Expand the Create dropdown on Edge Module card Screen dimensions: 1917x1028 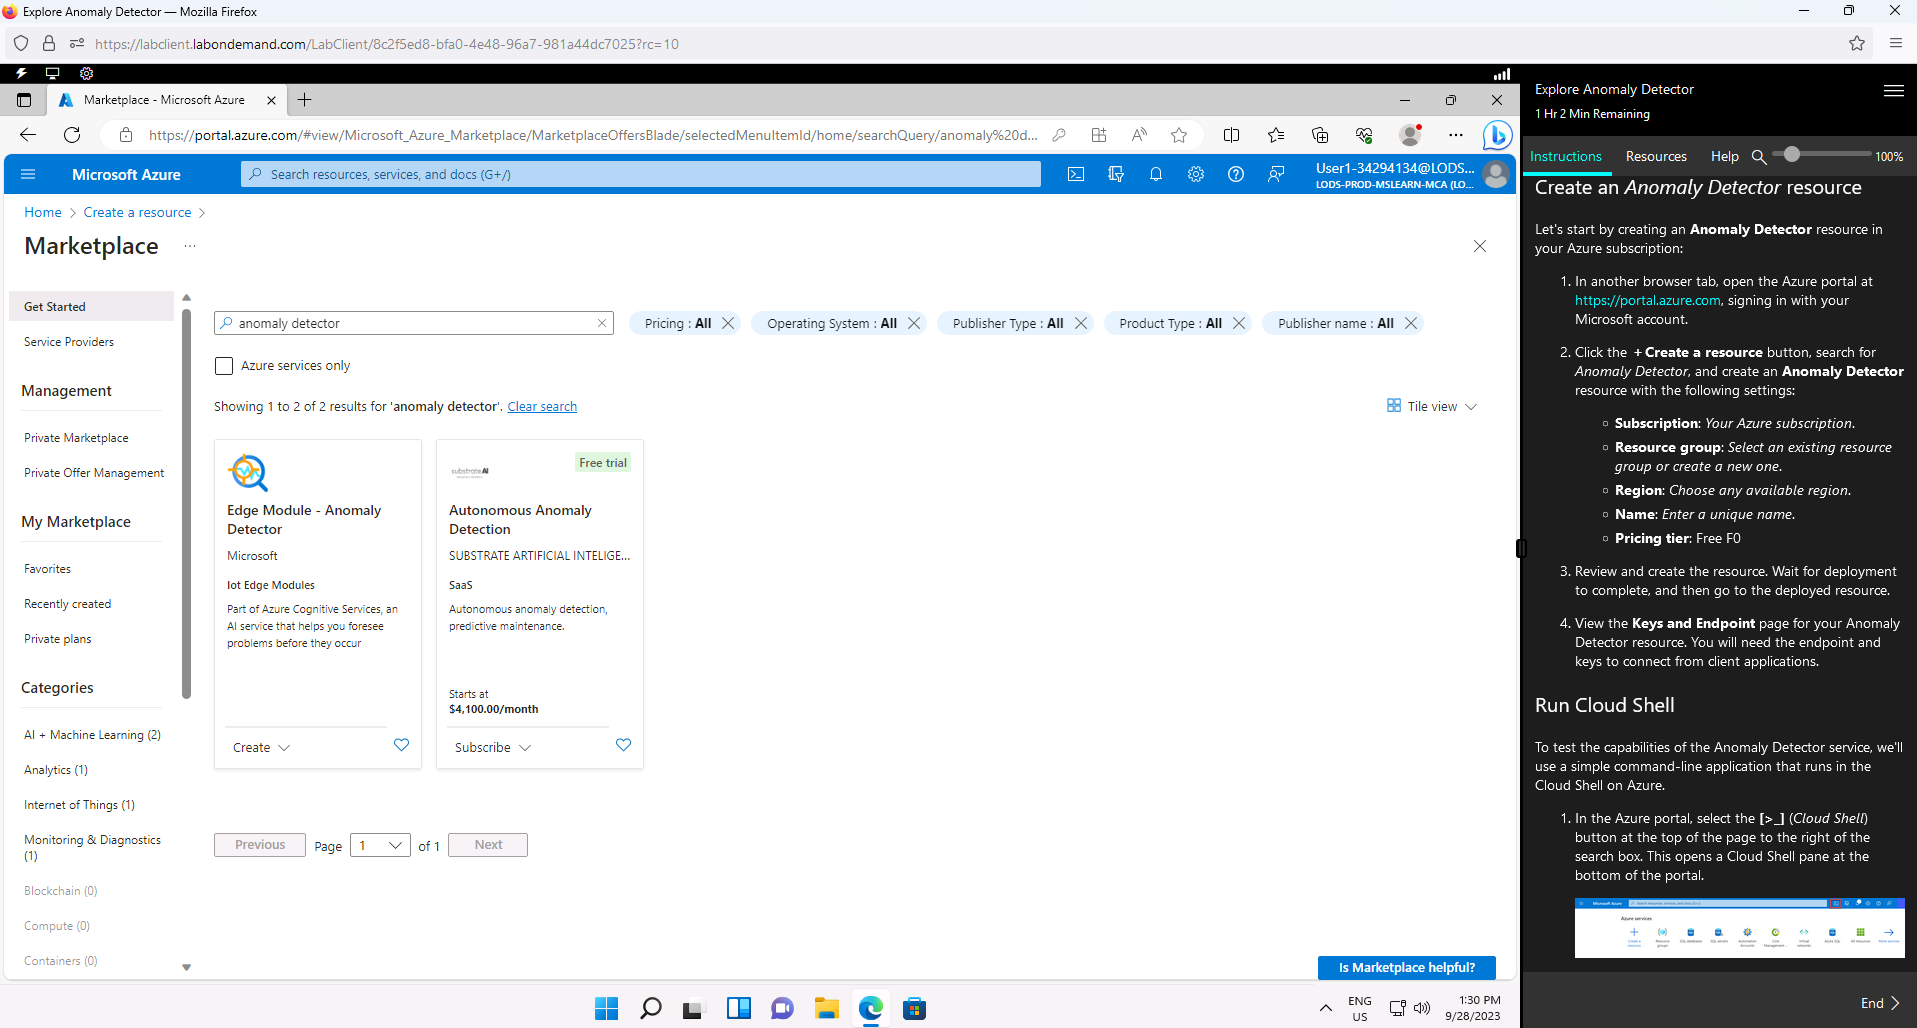point(259,747)
